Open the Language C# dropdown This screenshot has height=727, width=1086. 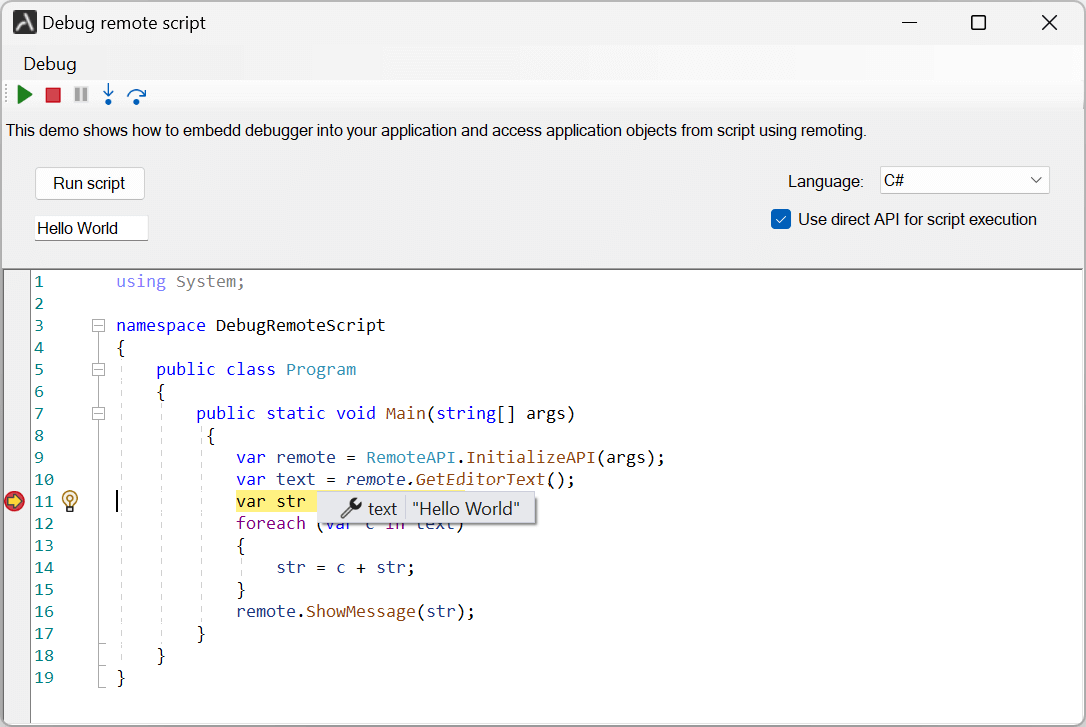pyautogui.click(x=965, y=181)
